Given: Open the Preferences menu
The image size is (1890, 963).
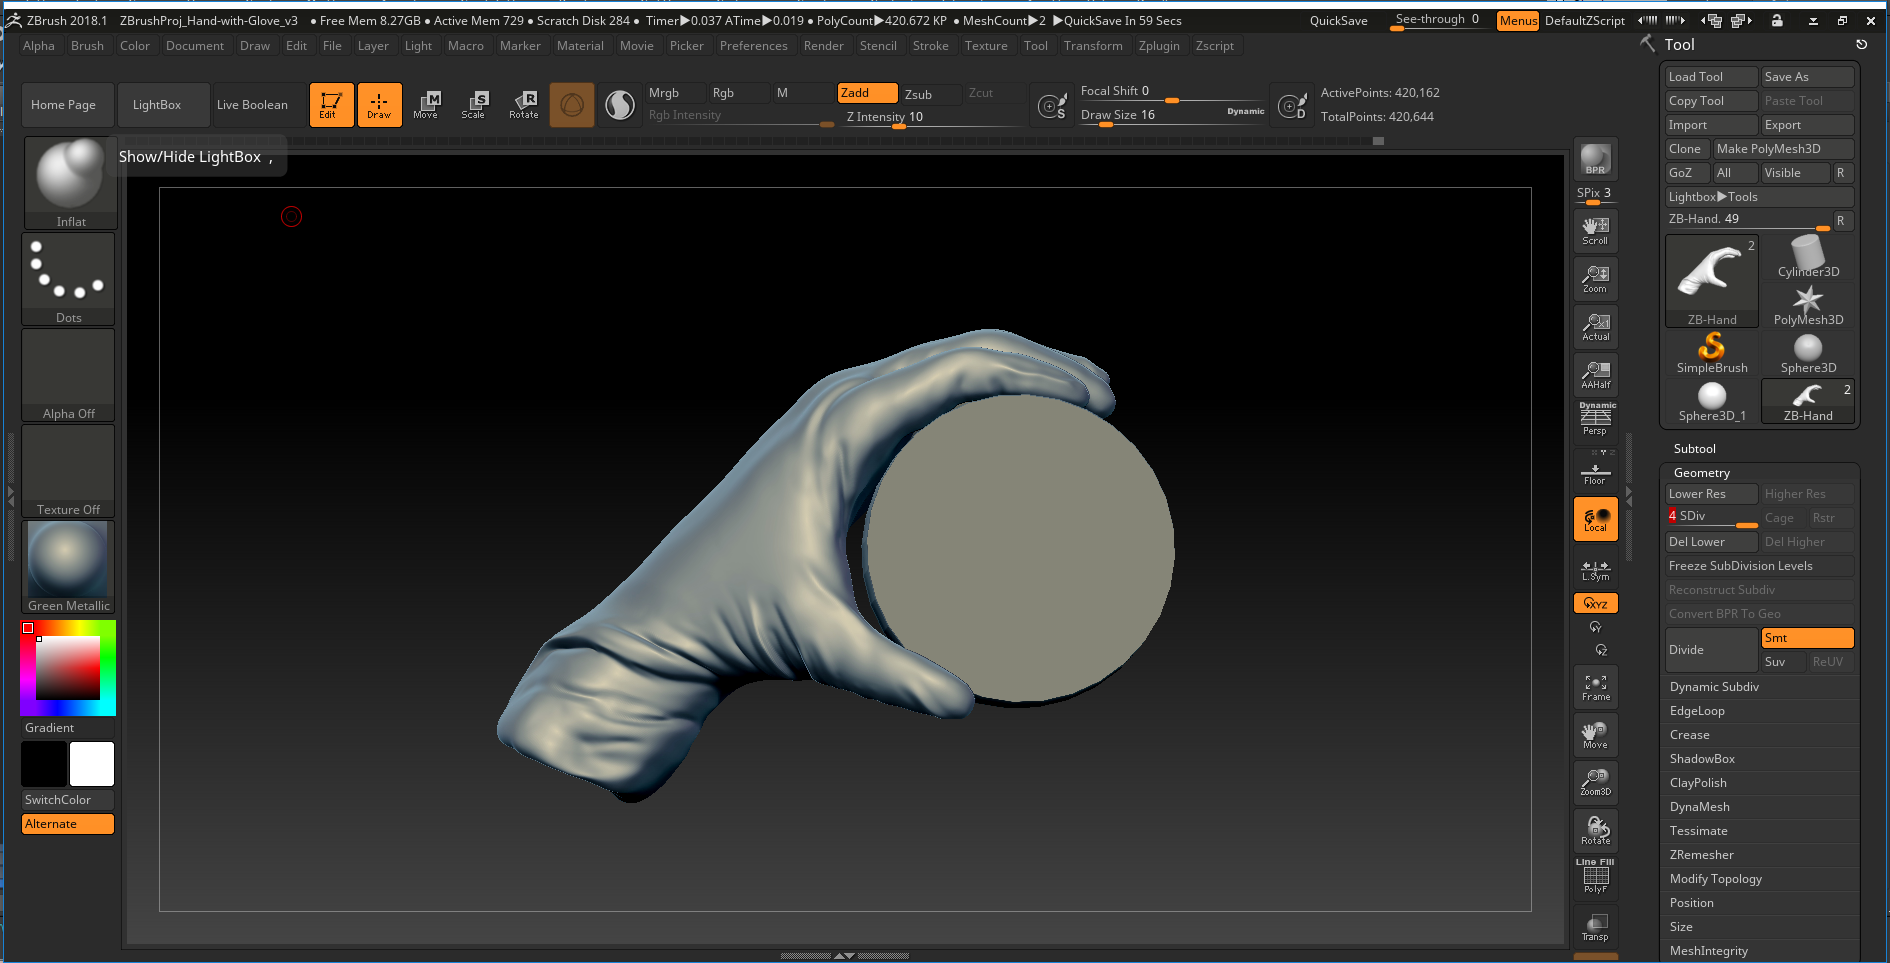Looking at the screenshot, I should [753, 46].
